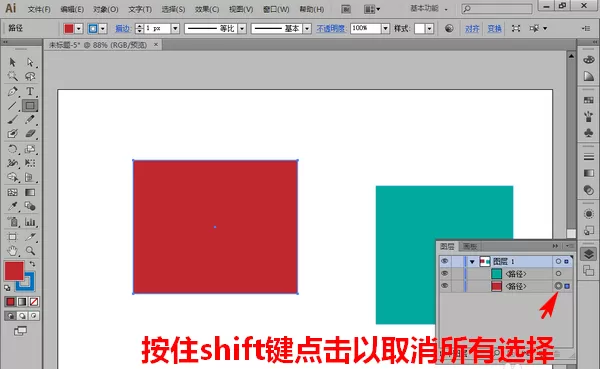Image resolution: width=600 pixels, height=369 pixels.
Task: Select the Pen tool
Action: coord(12,91)
